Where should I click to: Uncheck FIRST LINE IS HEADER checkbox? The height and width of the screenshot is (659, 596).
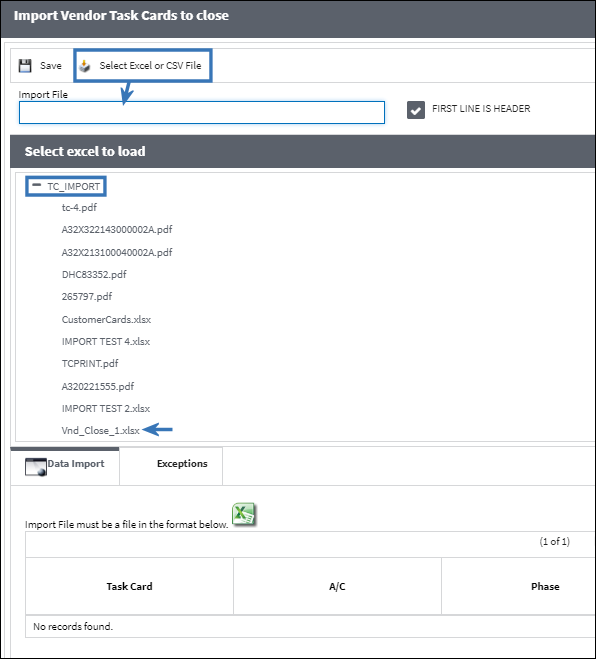pos(416,110)
